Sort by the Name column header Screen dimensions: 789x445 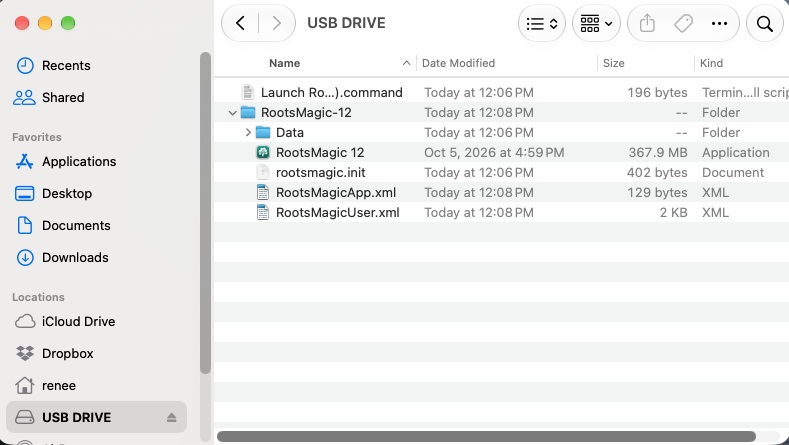coord(284,63)
